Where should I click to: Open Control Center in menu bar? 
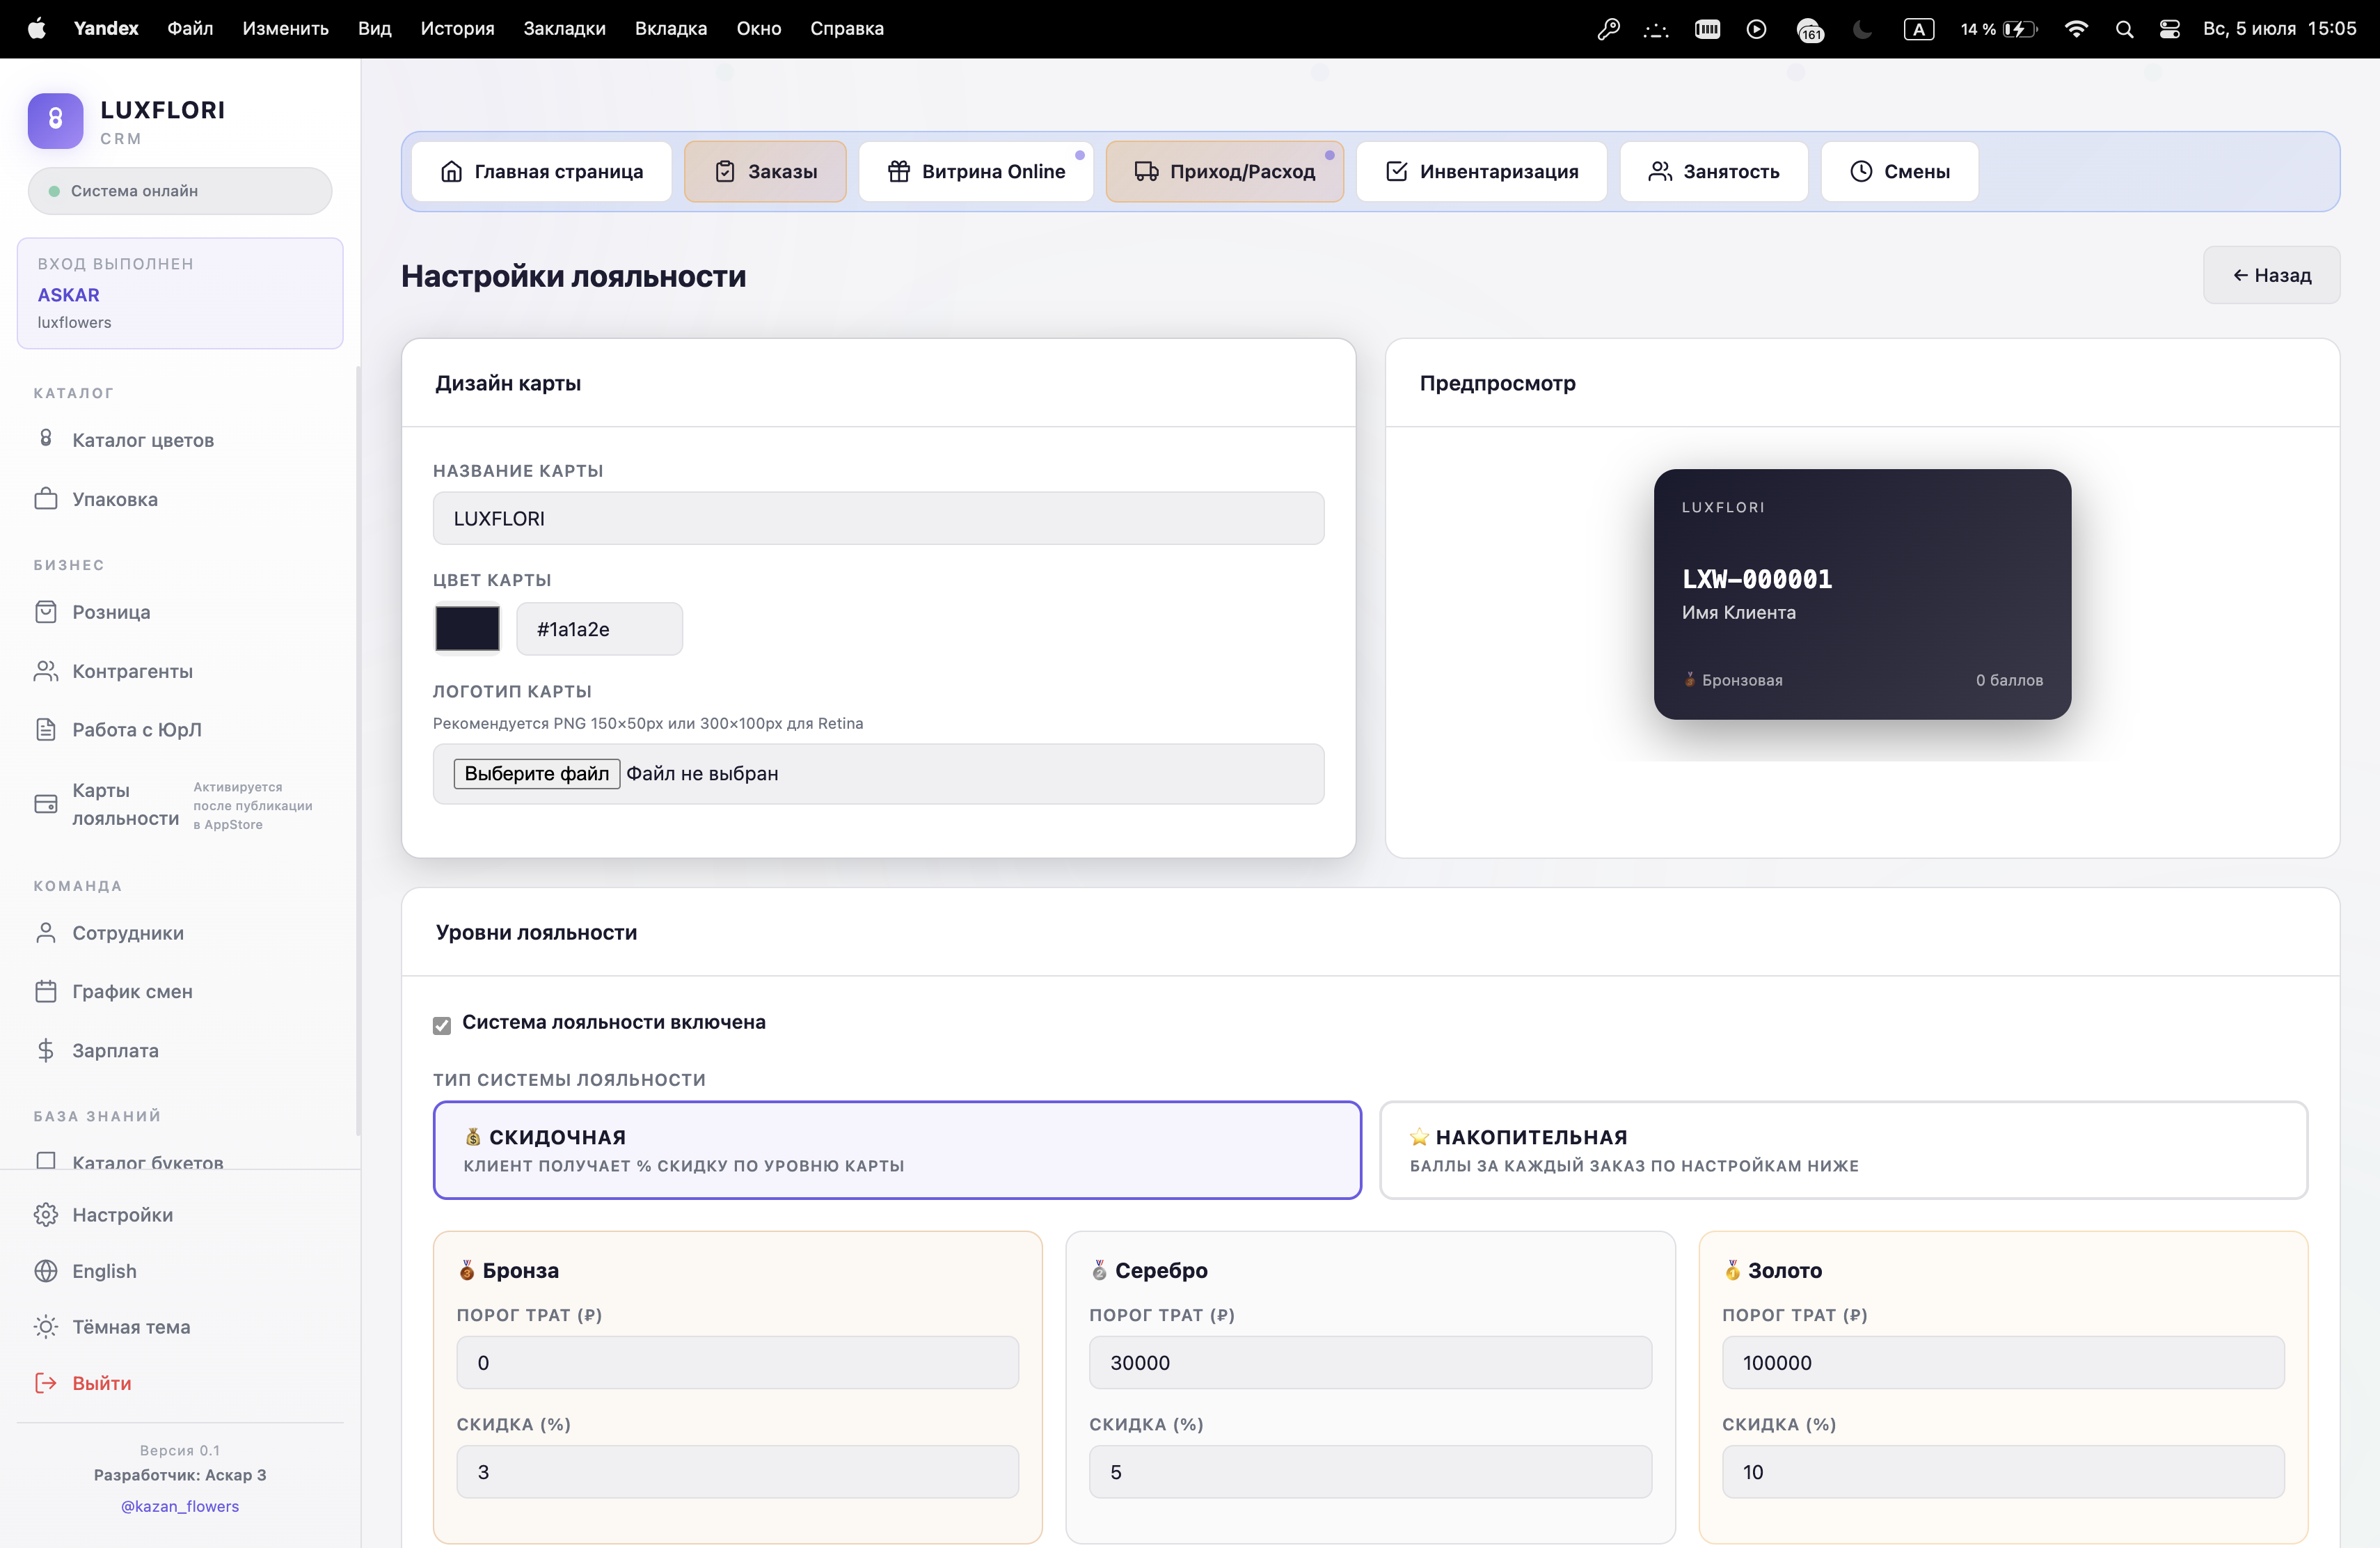pos(2169,29)
